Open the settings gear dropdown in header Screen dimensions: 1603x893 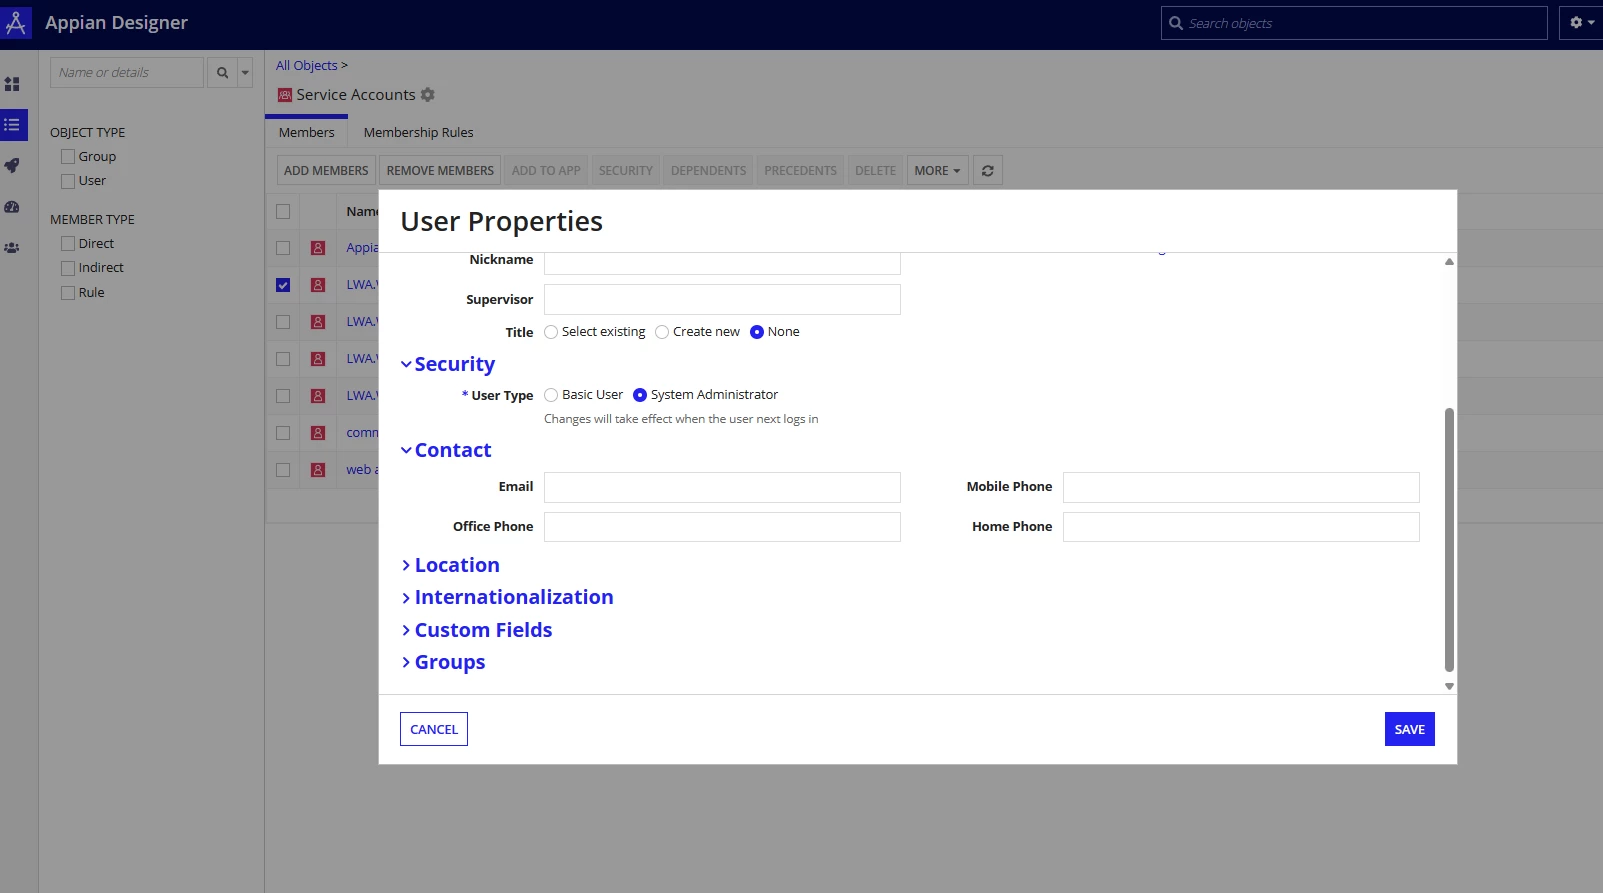pyautogui.click(x=1581, y=23)
